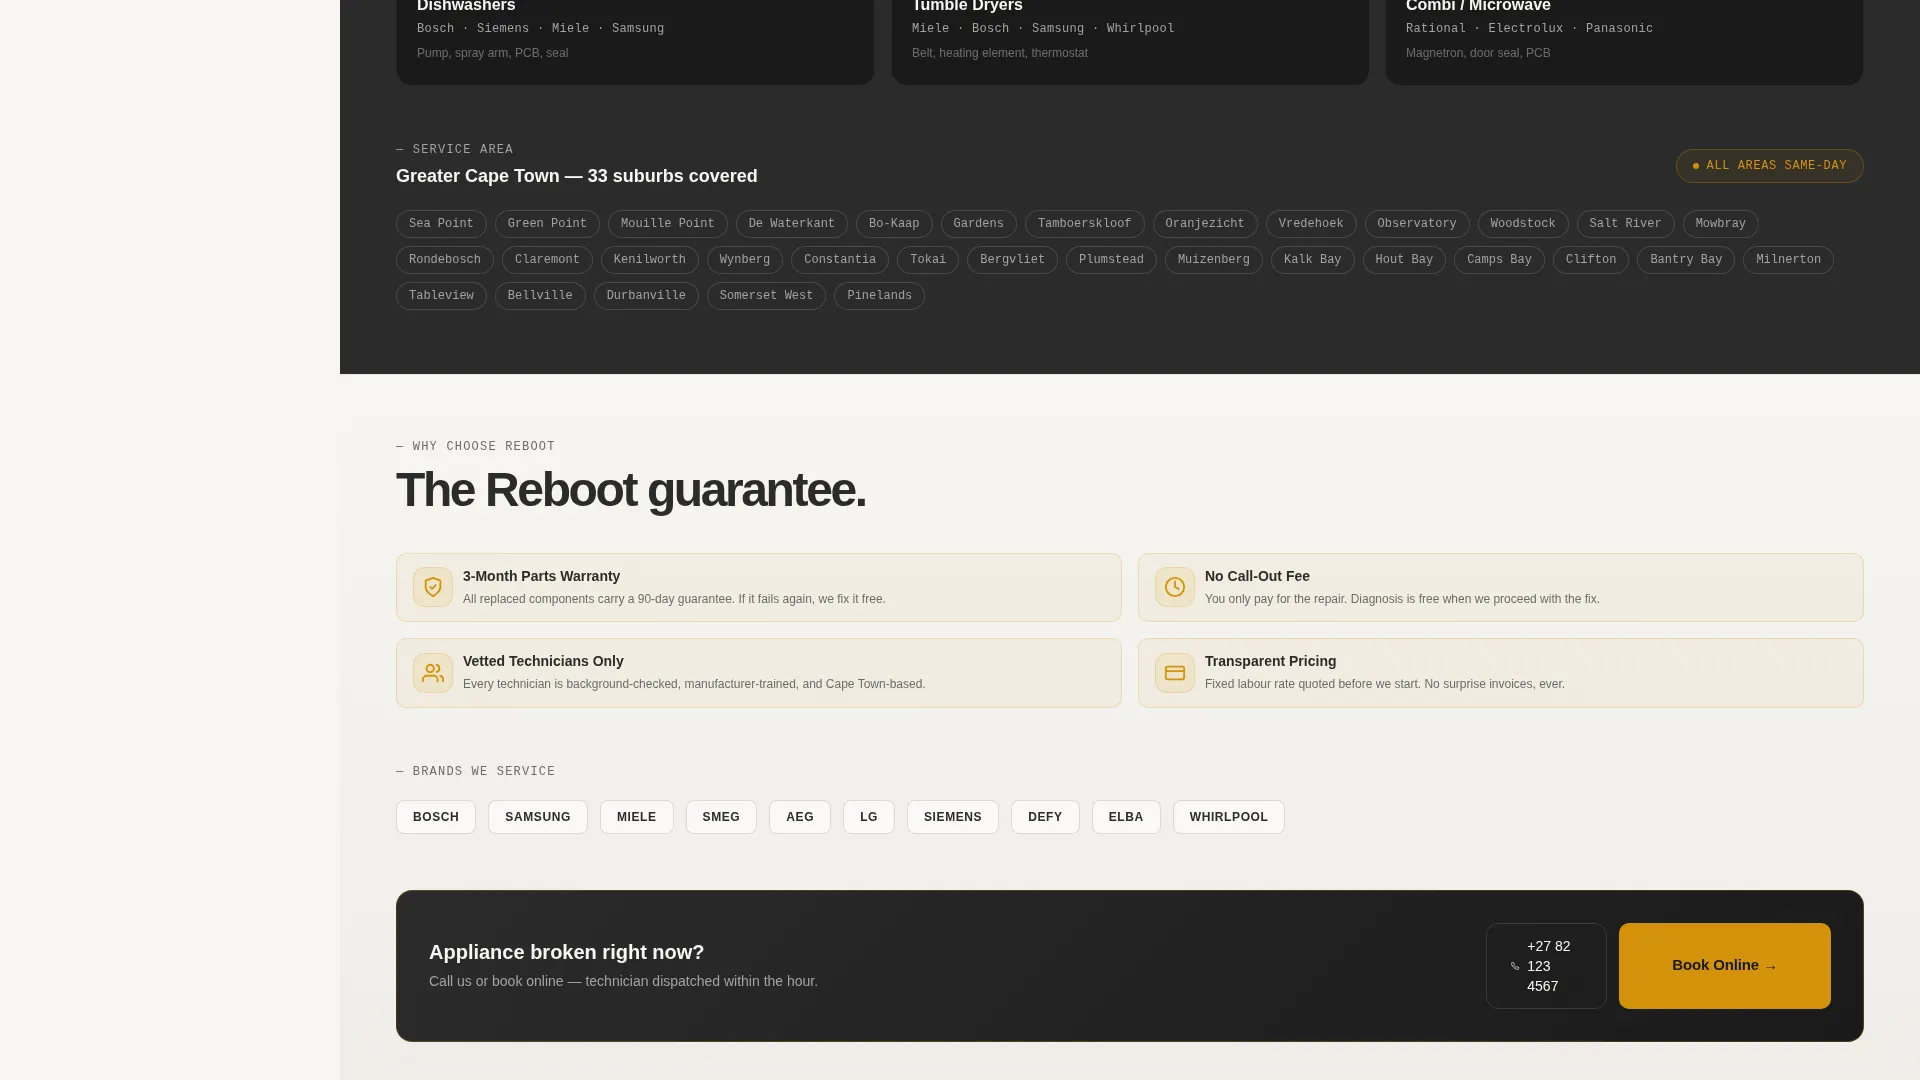Open the Dishwashers service card

click(635, 40)
